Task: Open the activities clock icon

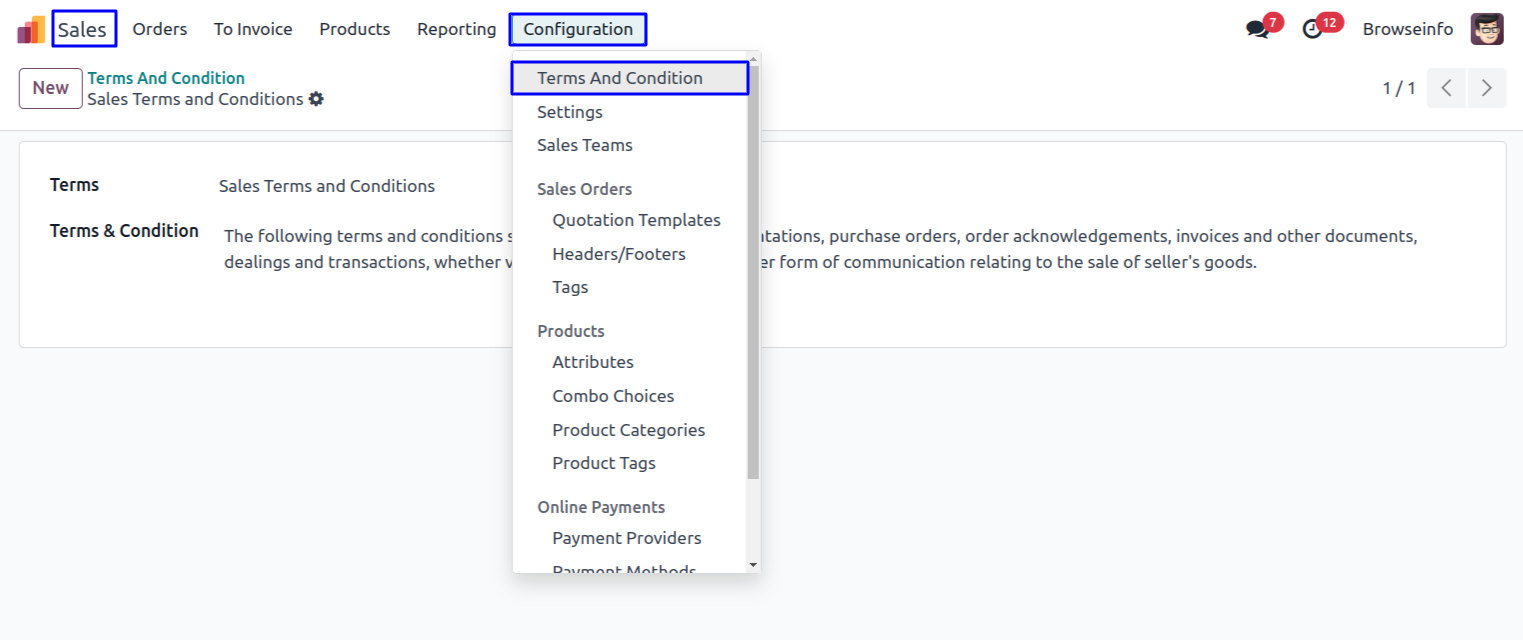Action: click(1313, 29)
